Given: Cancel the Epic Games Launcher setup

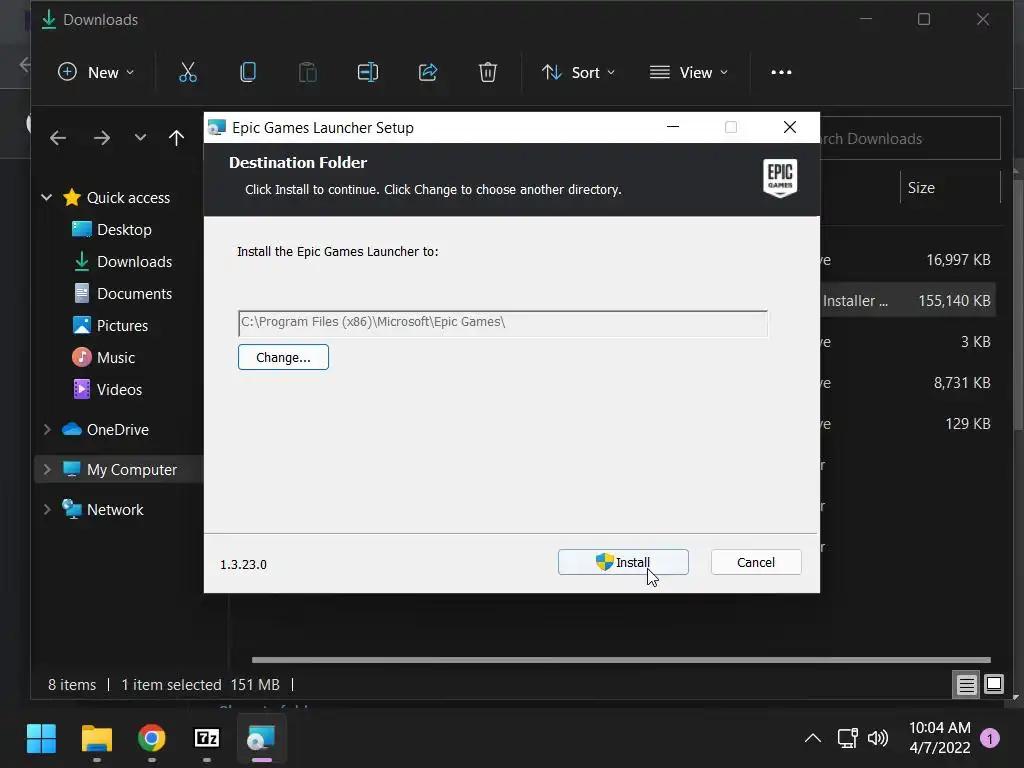Looking at the screenshot, I should [x=756, y=562].
